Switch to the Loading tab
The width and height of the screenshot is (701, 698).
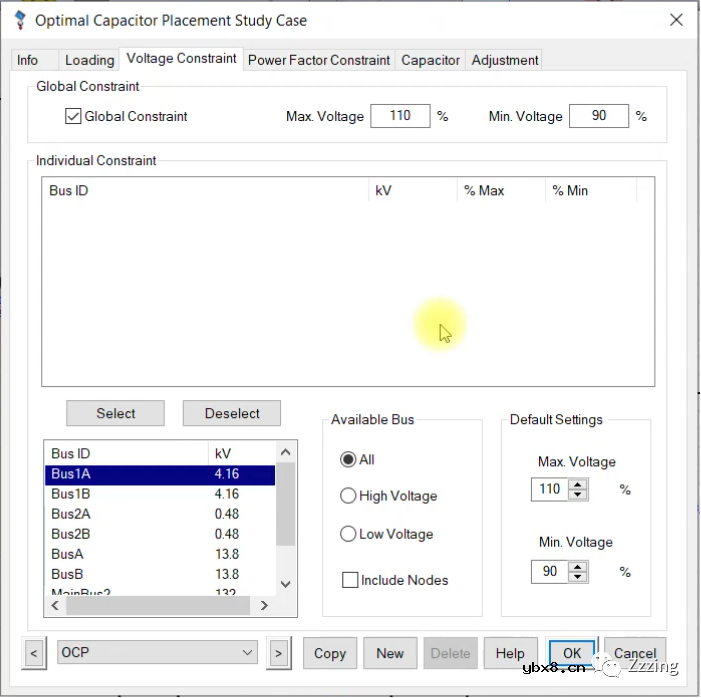(x=89, y=60)
